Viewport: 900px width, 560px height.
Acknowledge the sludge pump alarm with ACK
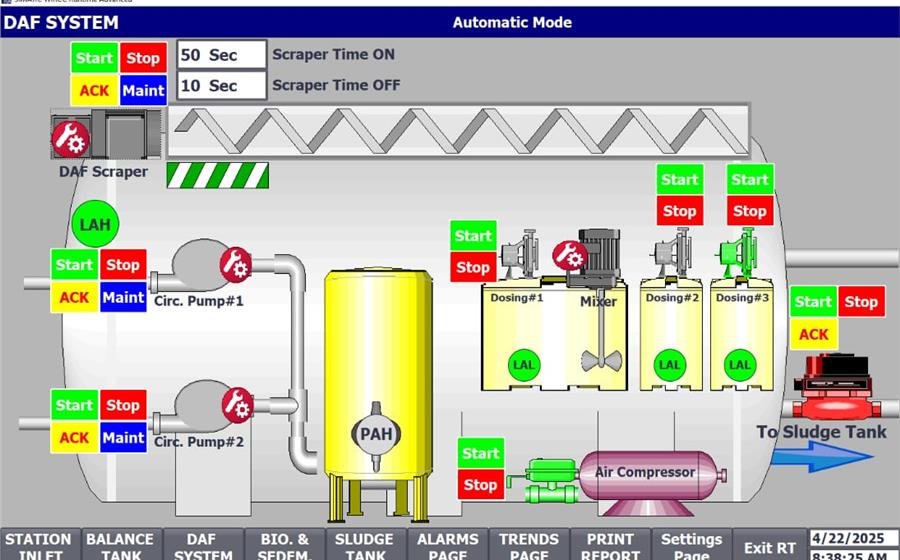(813, 335)
